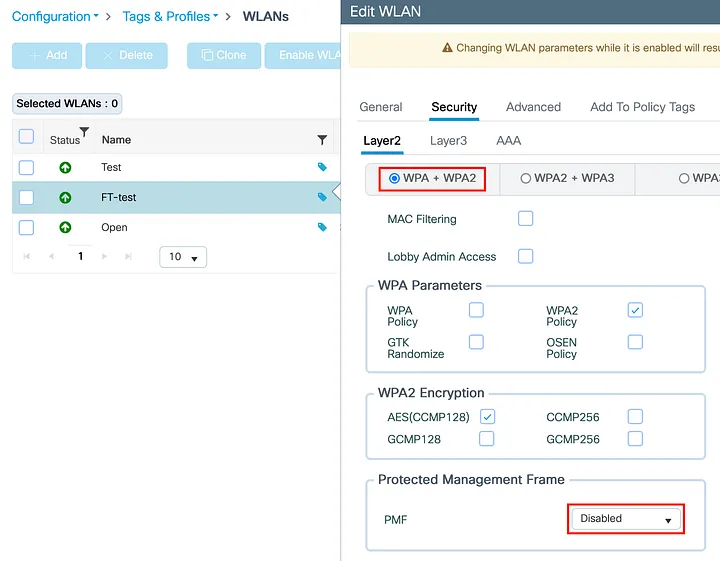720x561 pixels.
Task: Click the tag icon in the Test row
Action: [x=322, y=168]
